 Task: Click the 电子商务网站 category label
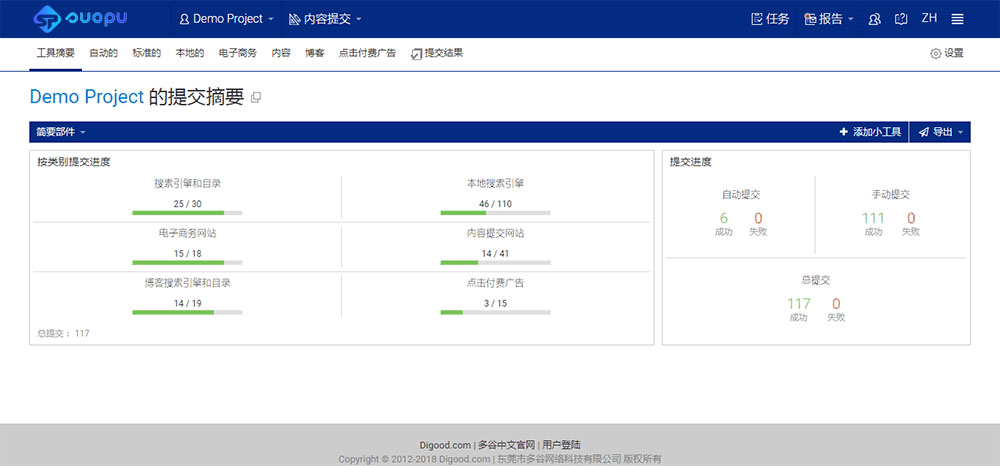coord(188,233)
